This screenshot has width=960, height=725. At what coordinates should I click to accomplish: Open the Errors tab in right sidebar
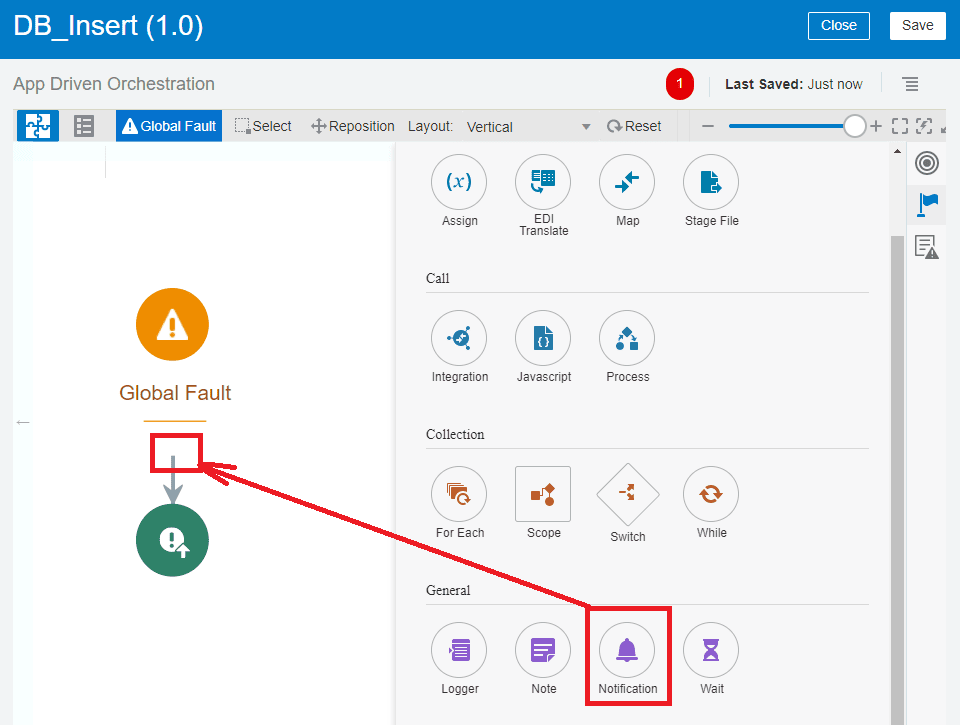coord(927,247)
